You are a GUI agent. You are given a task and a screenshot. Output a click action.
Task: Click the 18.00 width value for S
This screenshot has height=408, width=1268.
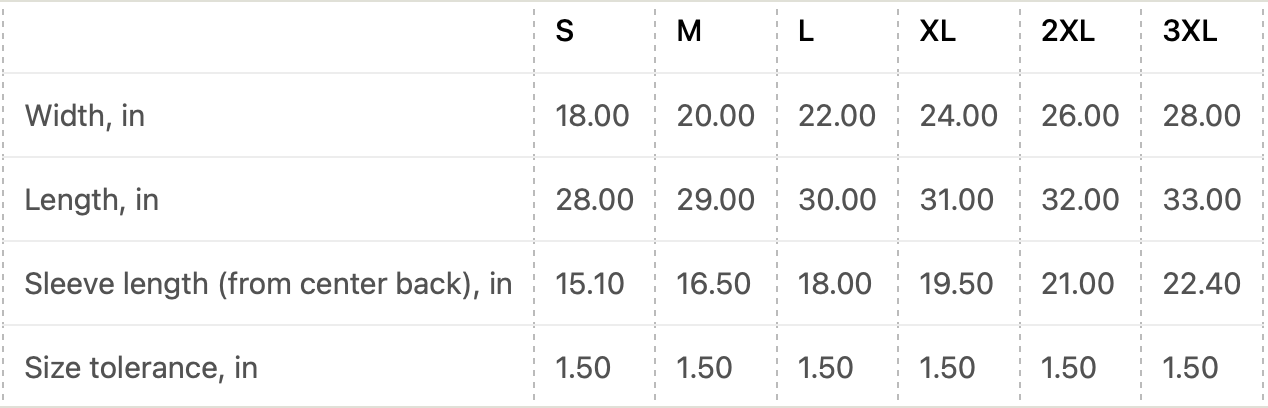click(x=593, y=116)
